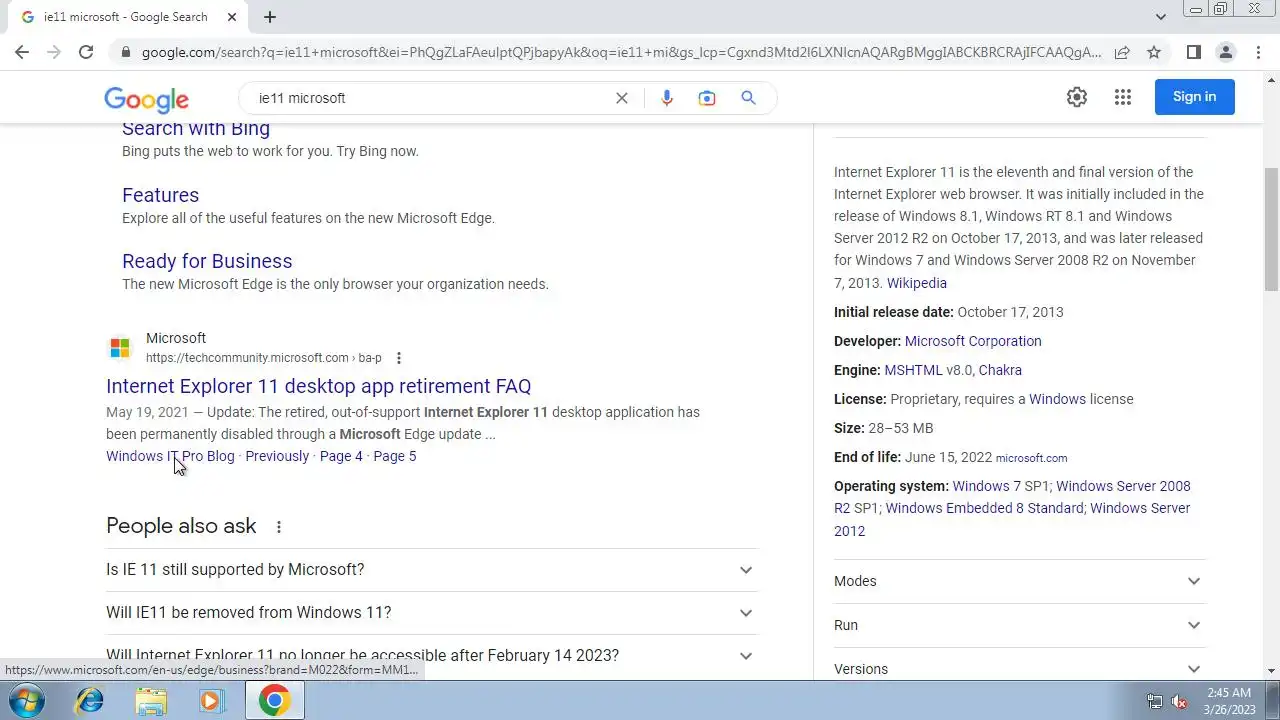1280x720 pixels.
Task: Start voice search with microphone
Action: coord(667,98)
